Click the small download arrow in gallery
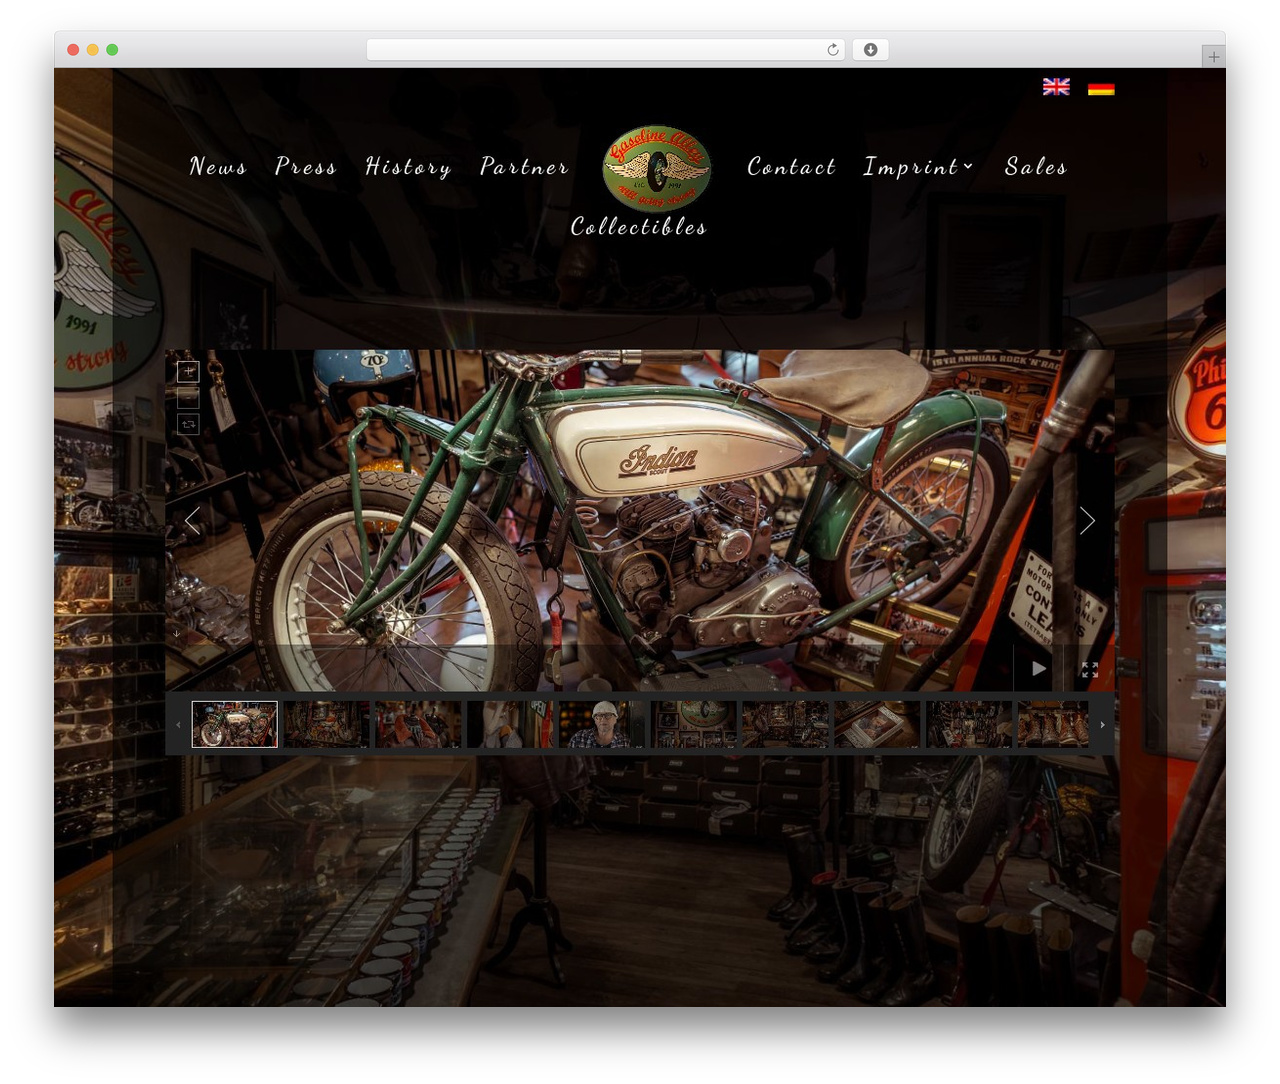The width and height of the screenshot is (1280, 1084). (176, 633)
